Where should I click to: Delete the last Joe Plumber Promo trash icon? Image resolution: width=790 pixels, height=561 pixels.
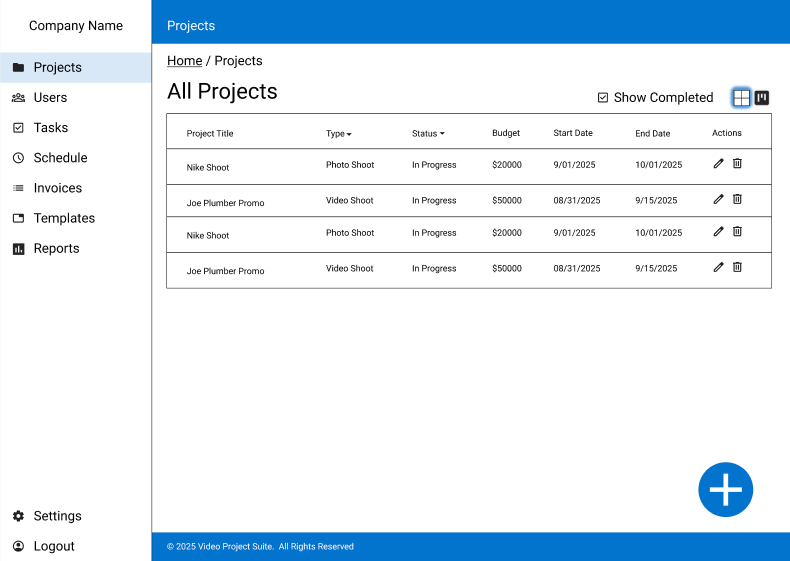(737, 267)
